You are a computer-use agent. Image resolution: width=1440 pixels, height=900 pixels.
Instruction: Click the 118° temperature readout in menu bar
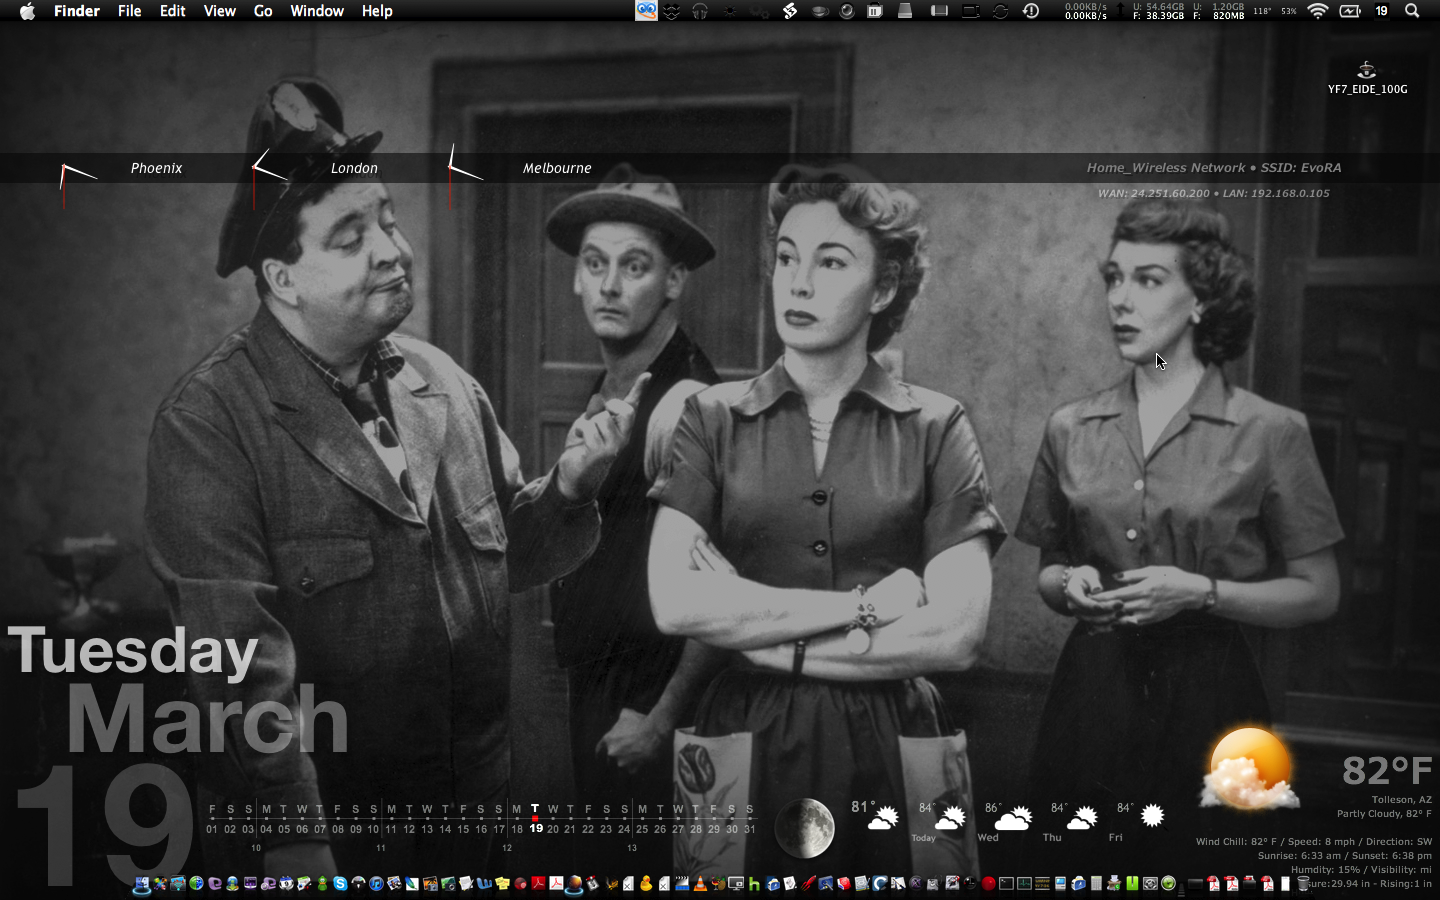coord(1262,11)
